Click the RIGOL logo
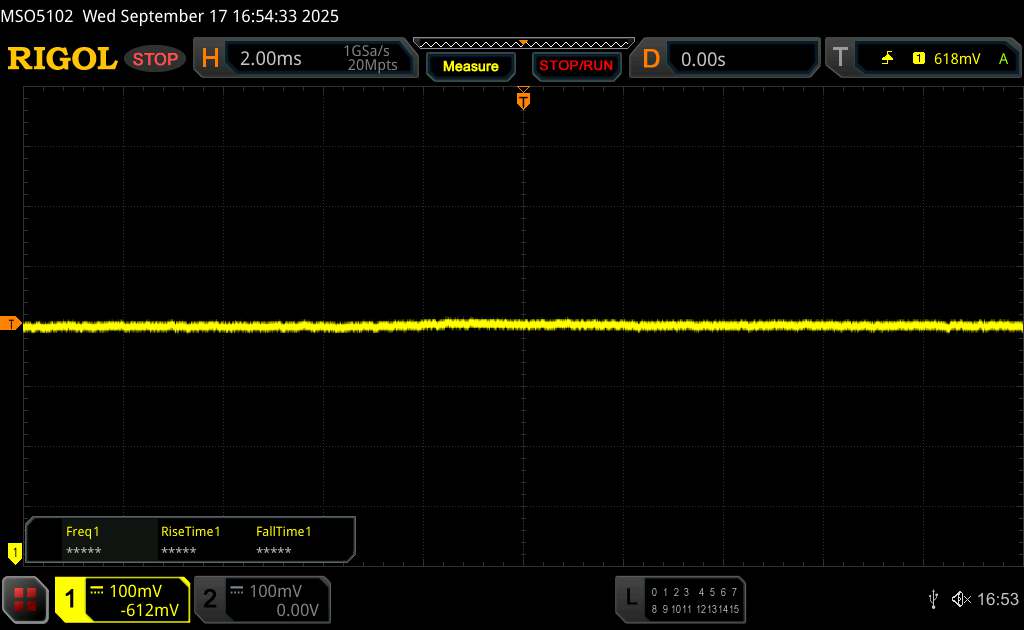This screenshot has width=1024, height=630. (62, 59)
